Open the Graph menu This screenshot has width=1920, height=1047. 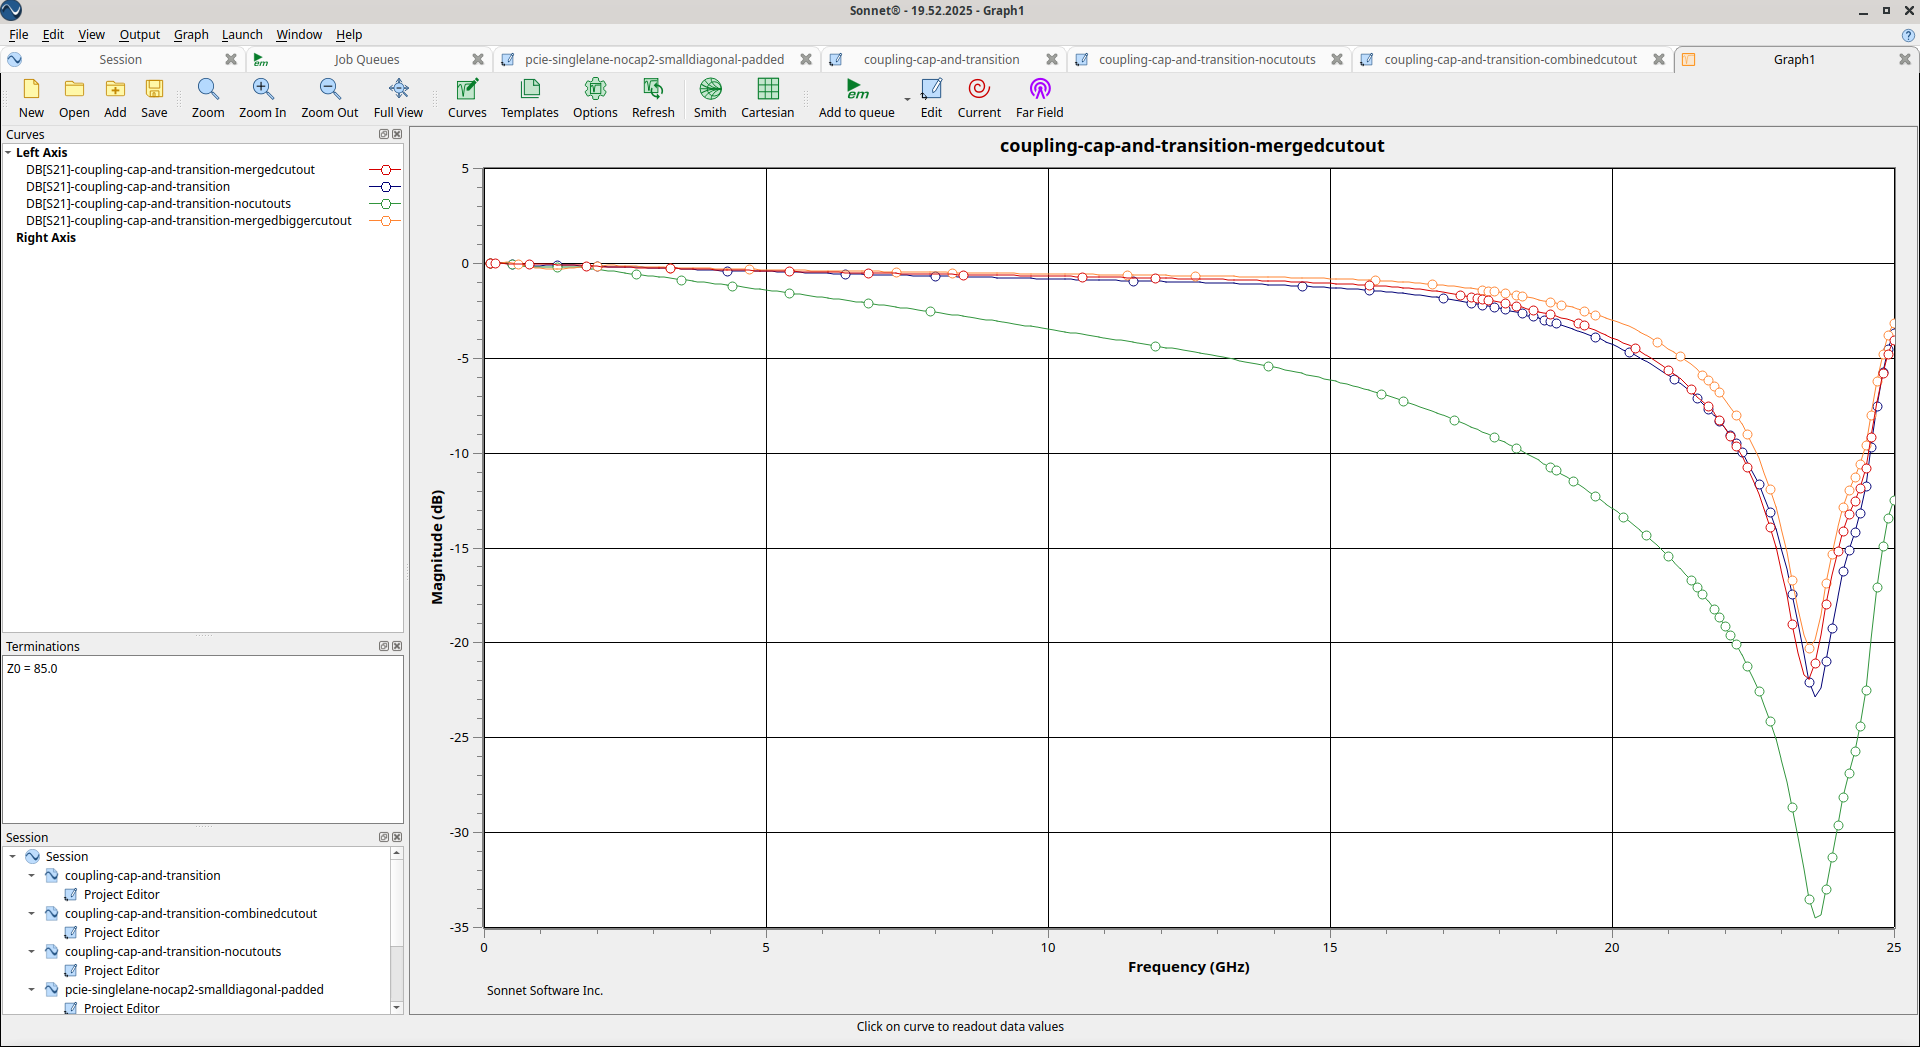(191, 35)
